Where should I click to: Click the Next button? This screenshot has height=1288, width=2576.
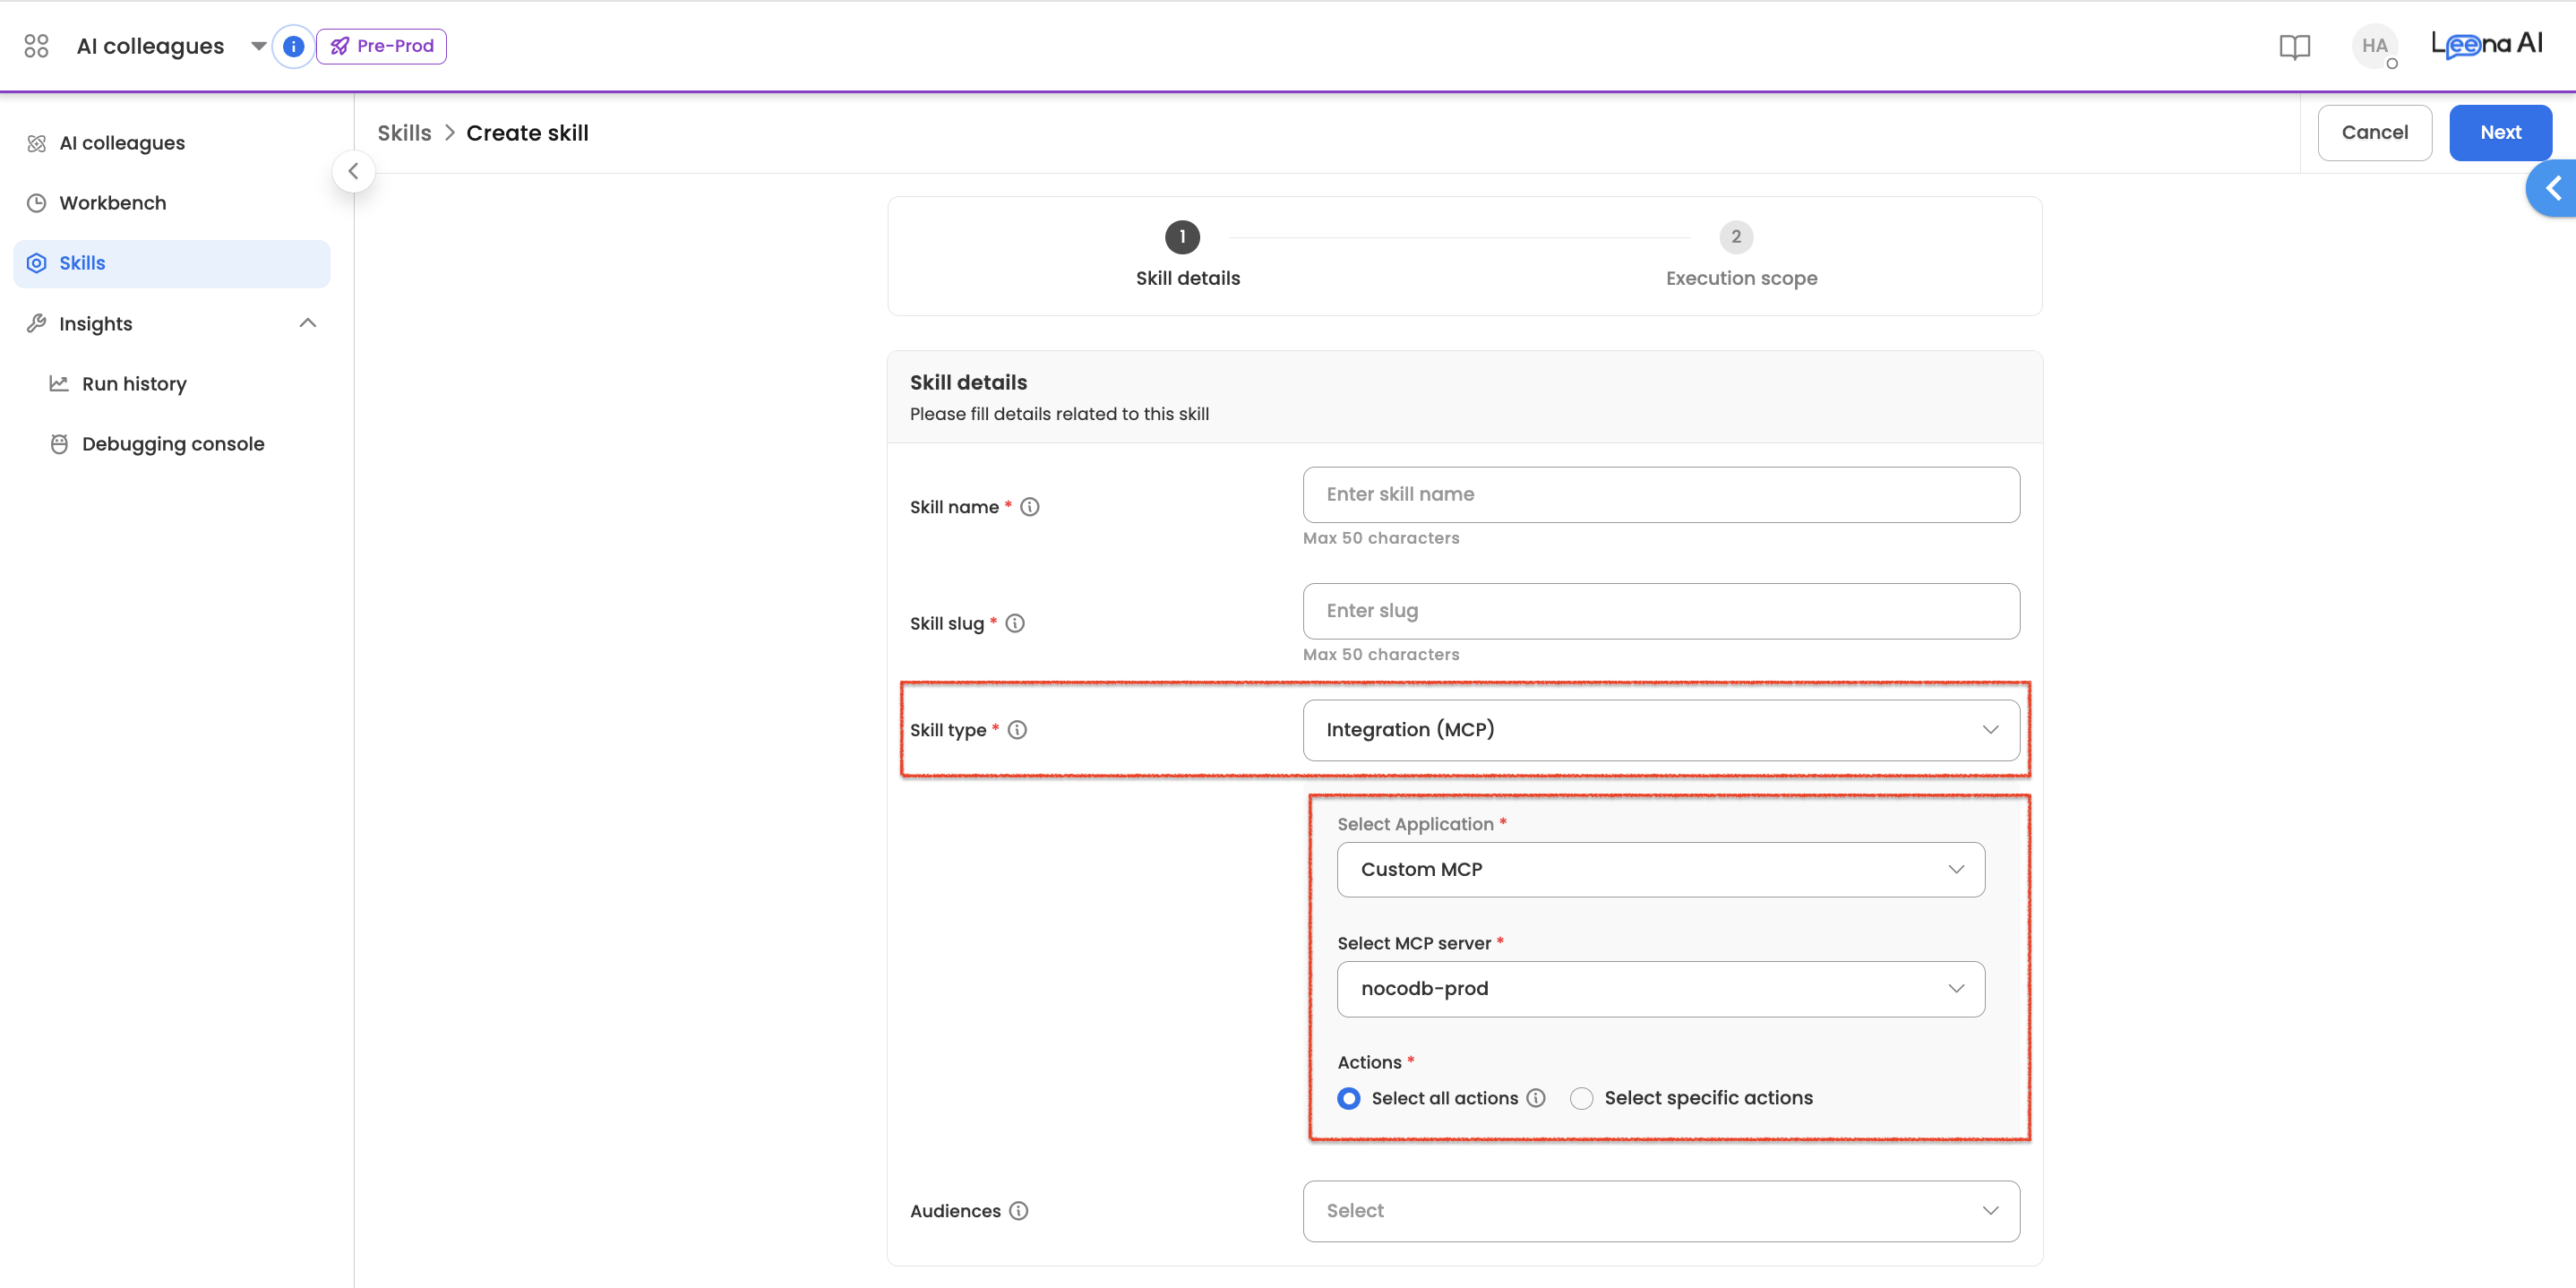pos(2499,133)
